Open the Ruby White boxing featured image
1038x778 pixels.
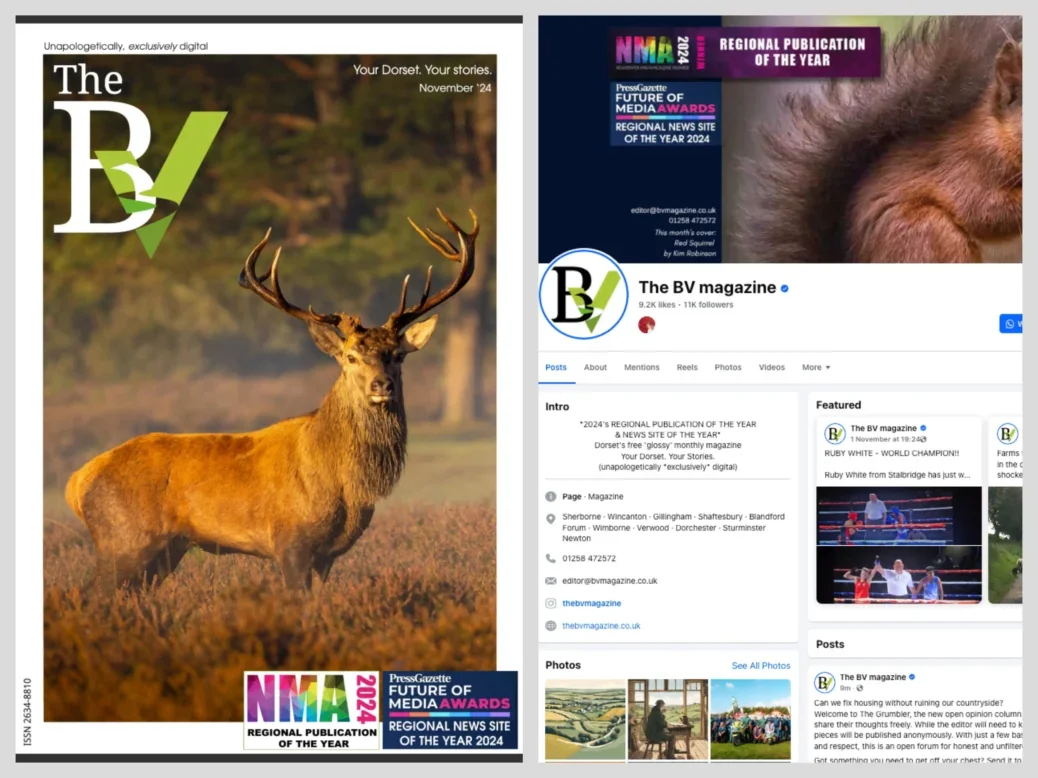click(x=898, y=545)
